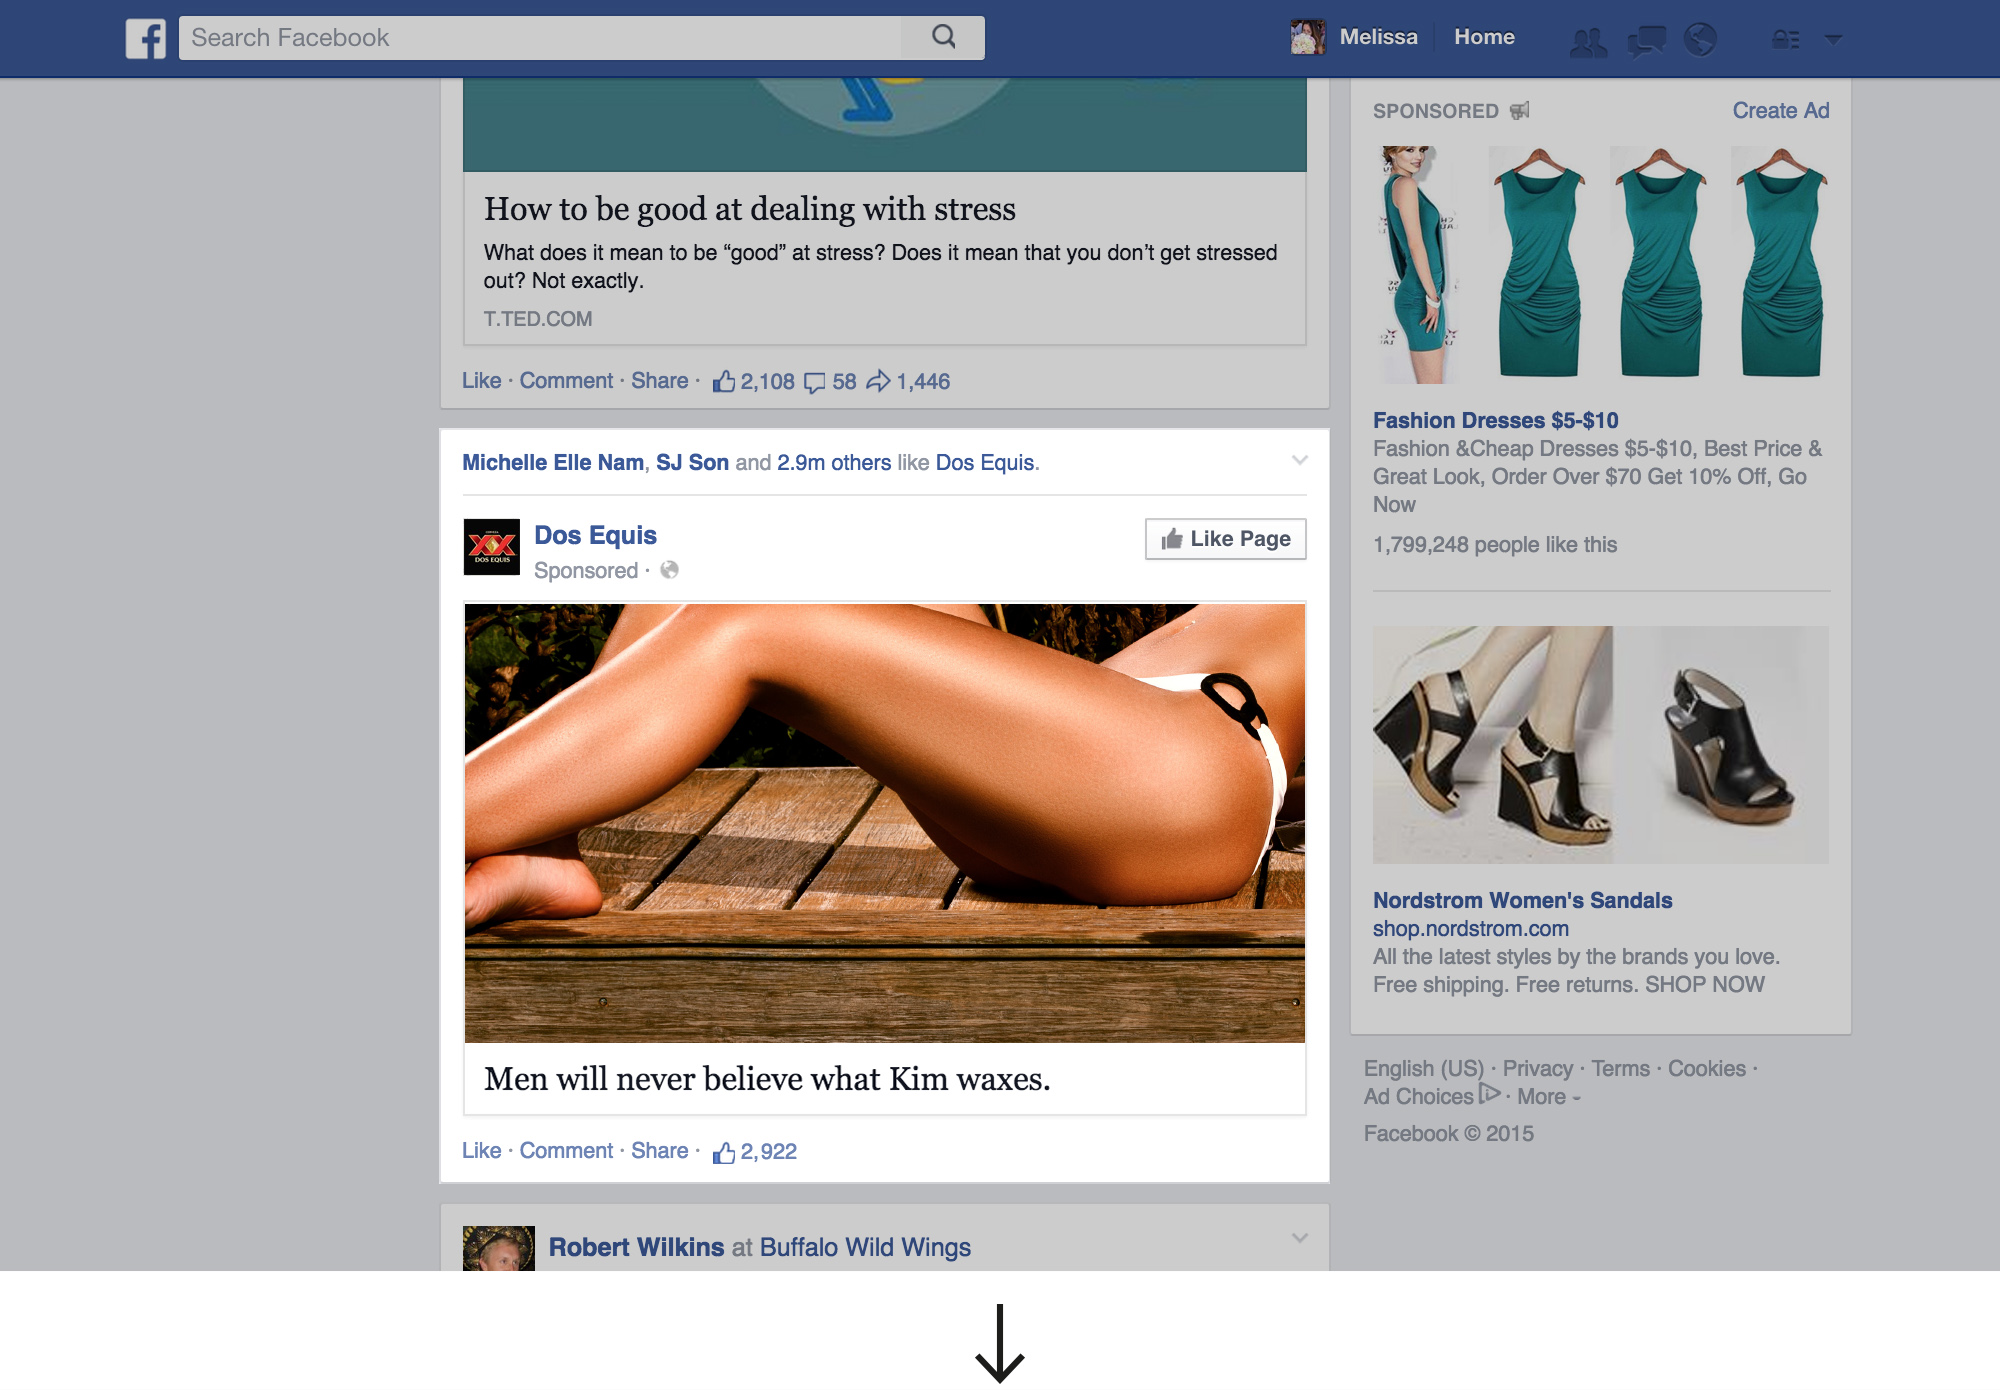Open the Dos Equis ad image
Viewport: 2000px width, 1390px height.
(x=885, y=823)
